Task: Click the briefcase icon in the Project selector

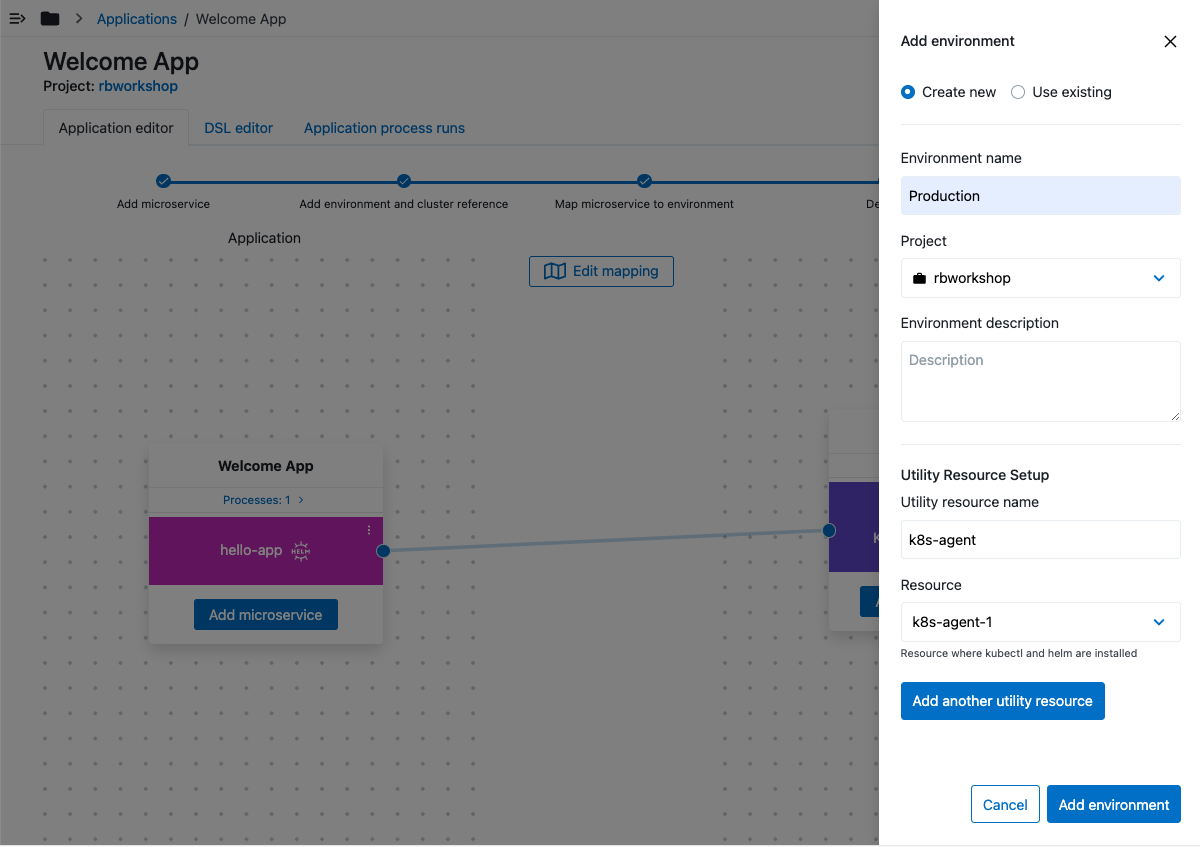Action: (x=920, y=278)
